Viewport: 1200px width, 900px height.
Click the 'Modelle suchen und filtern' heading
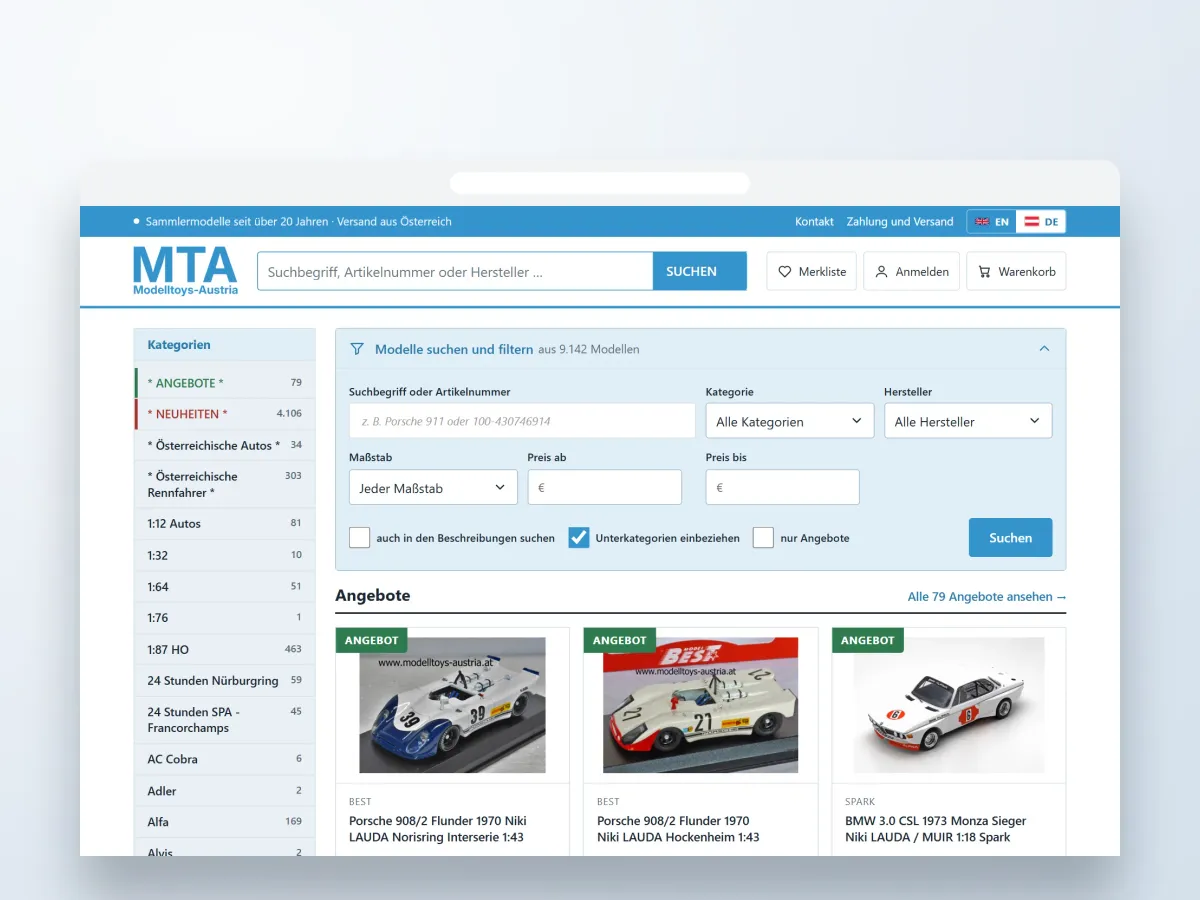454,349
